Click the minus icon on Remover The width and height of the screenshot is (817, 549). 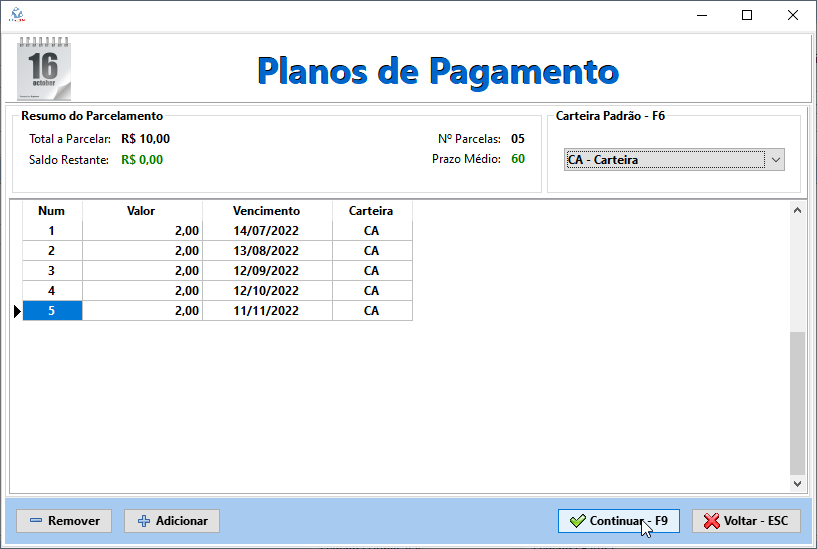pos(36,520)
